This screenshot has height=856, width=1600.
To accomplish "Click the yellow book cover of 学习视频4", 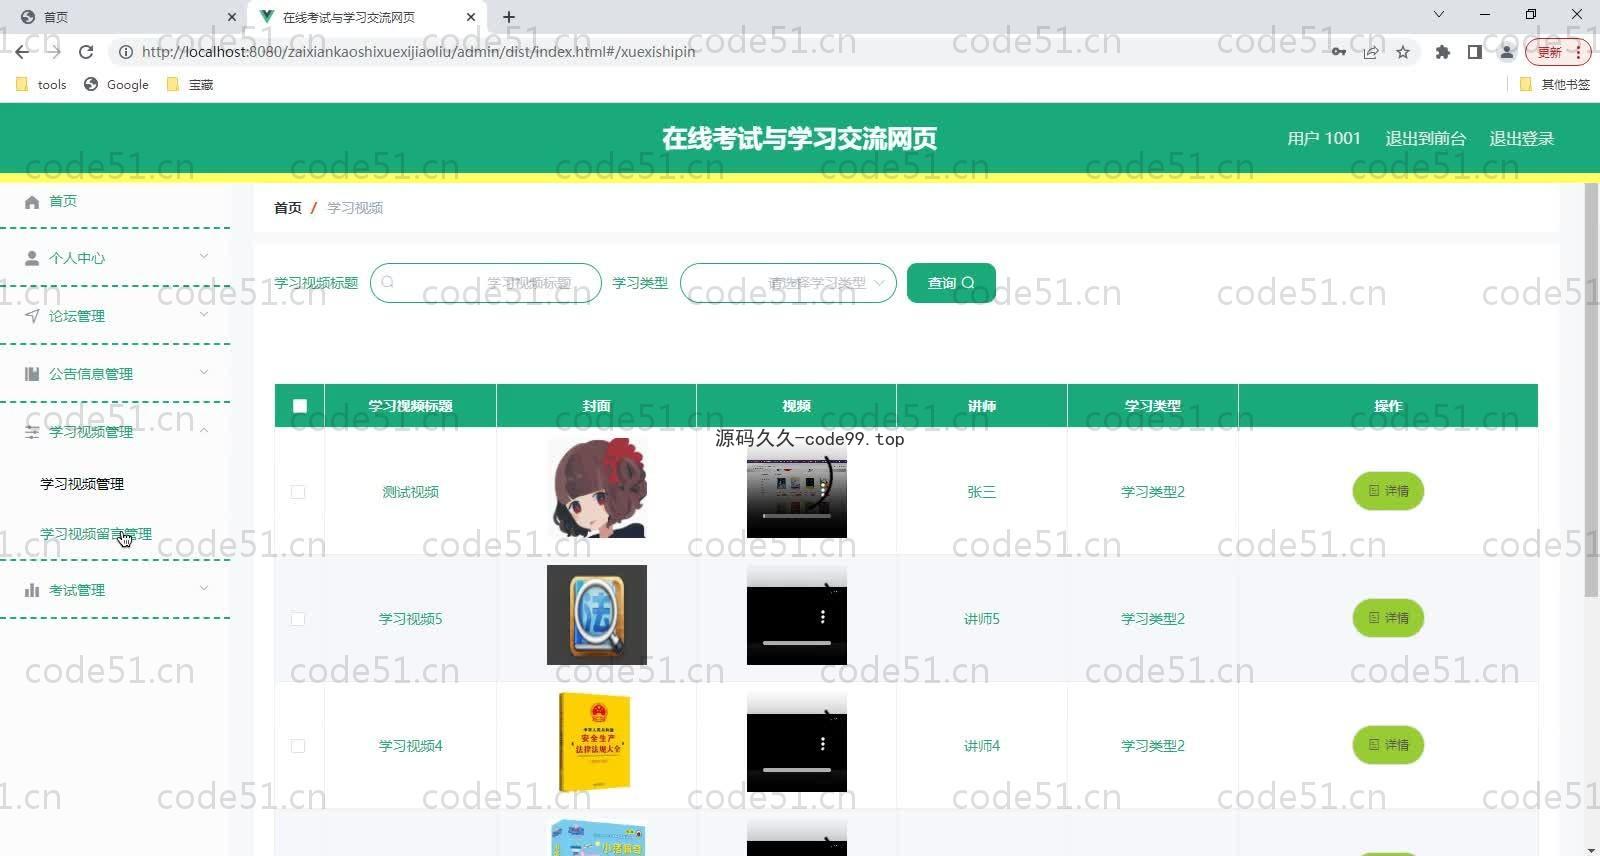I will pos(597,742).
